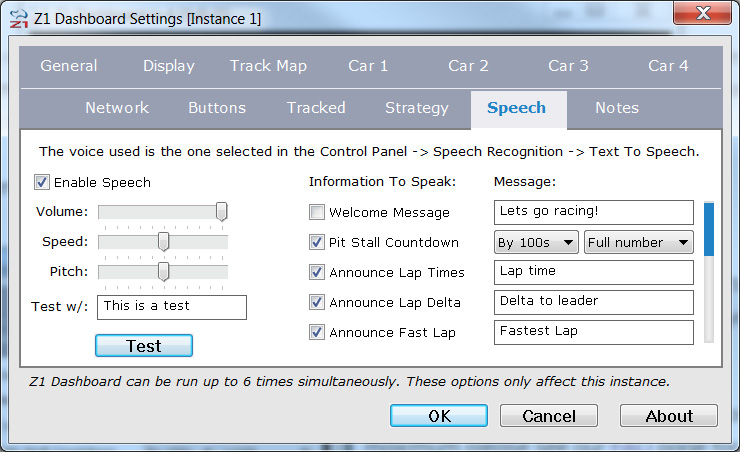Open the Strategy tab
Viewport: 740px width, 452px height.
pos(417,109)
